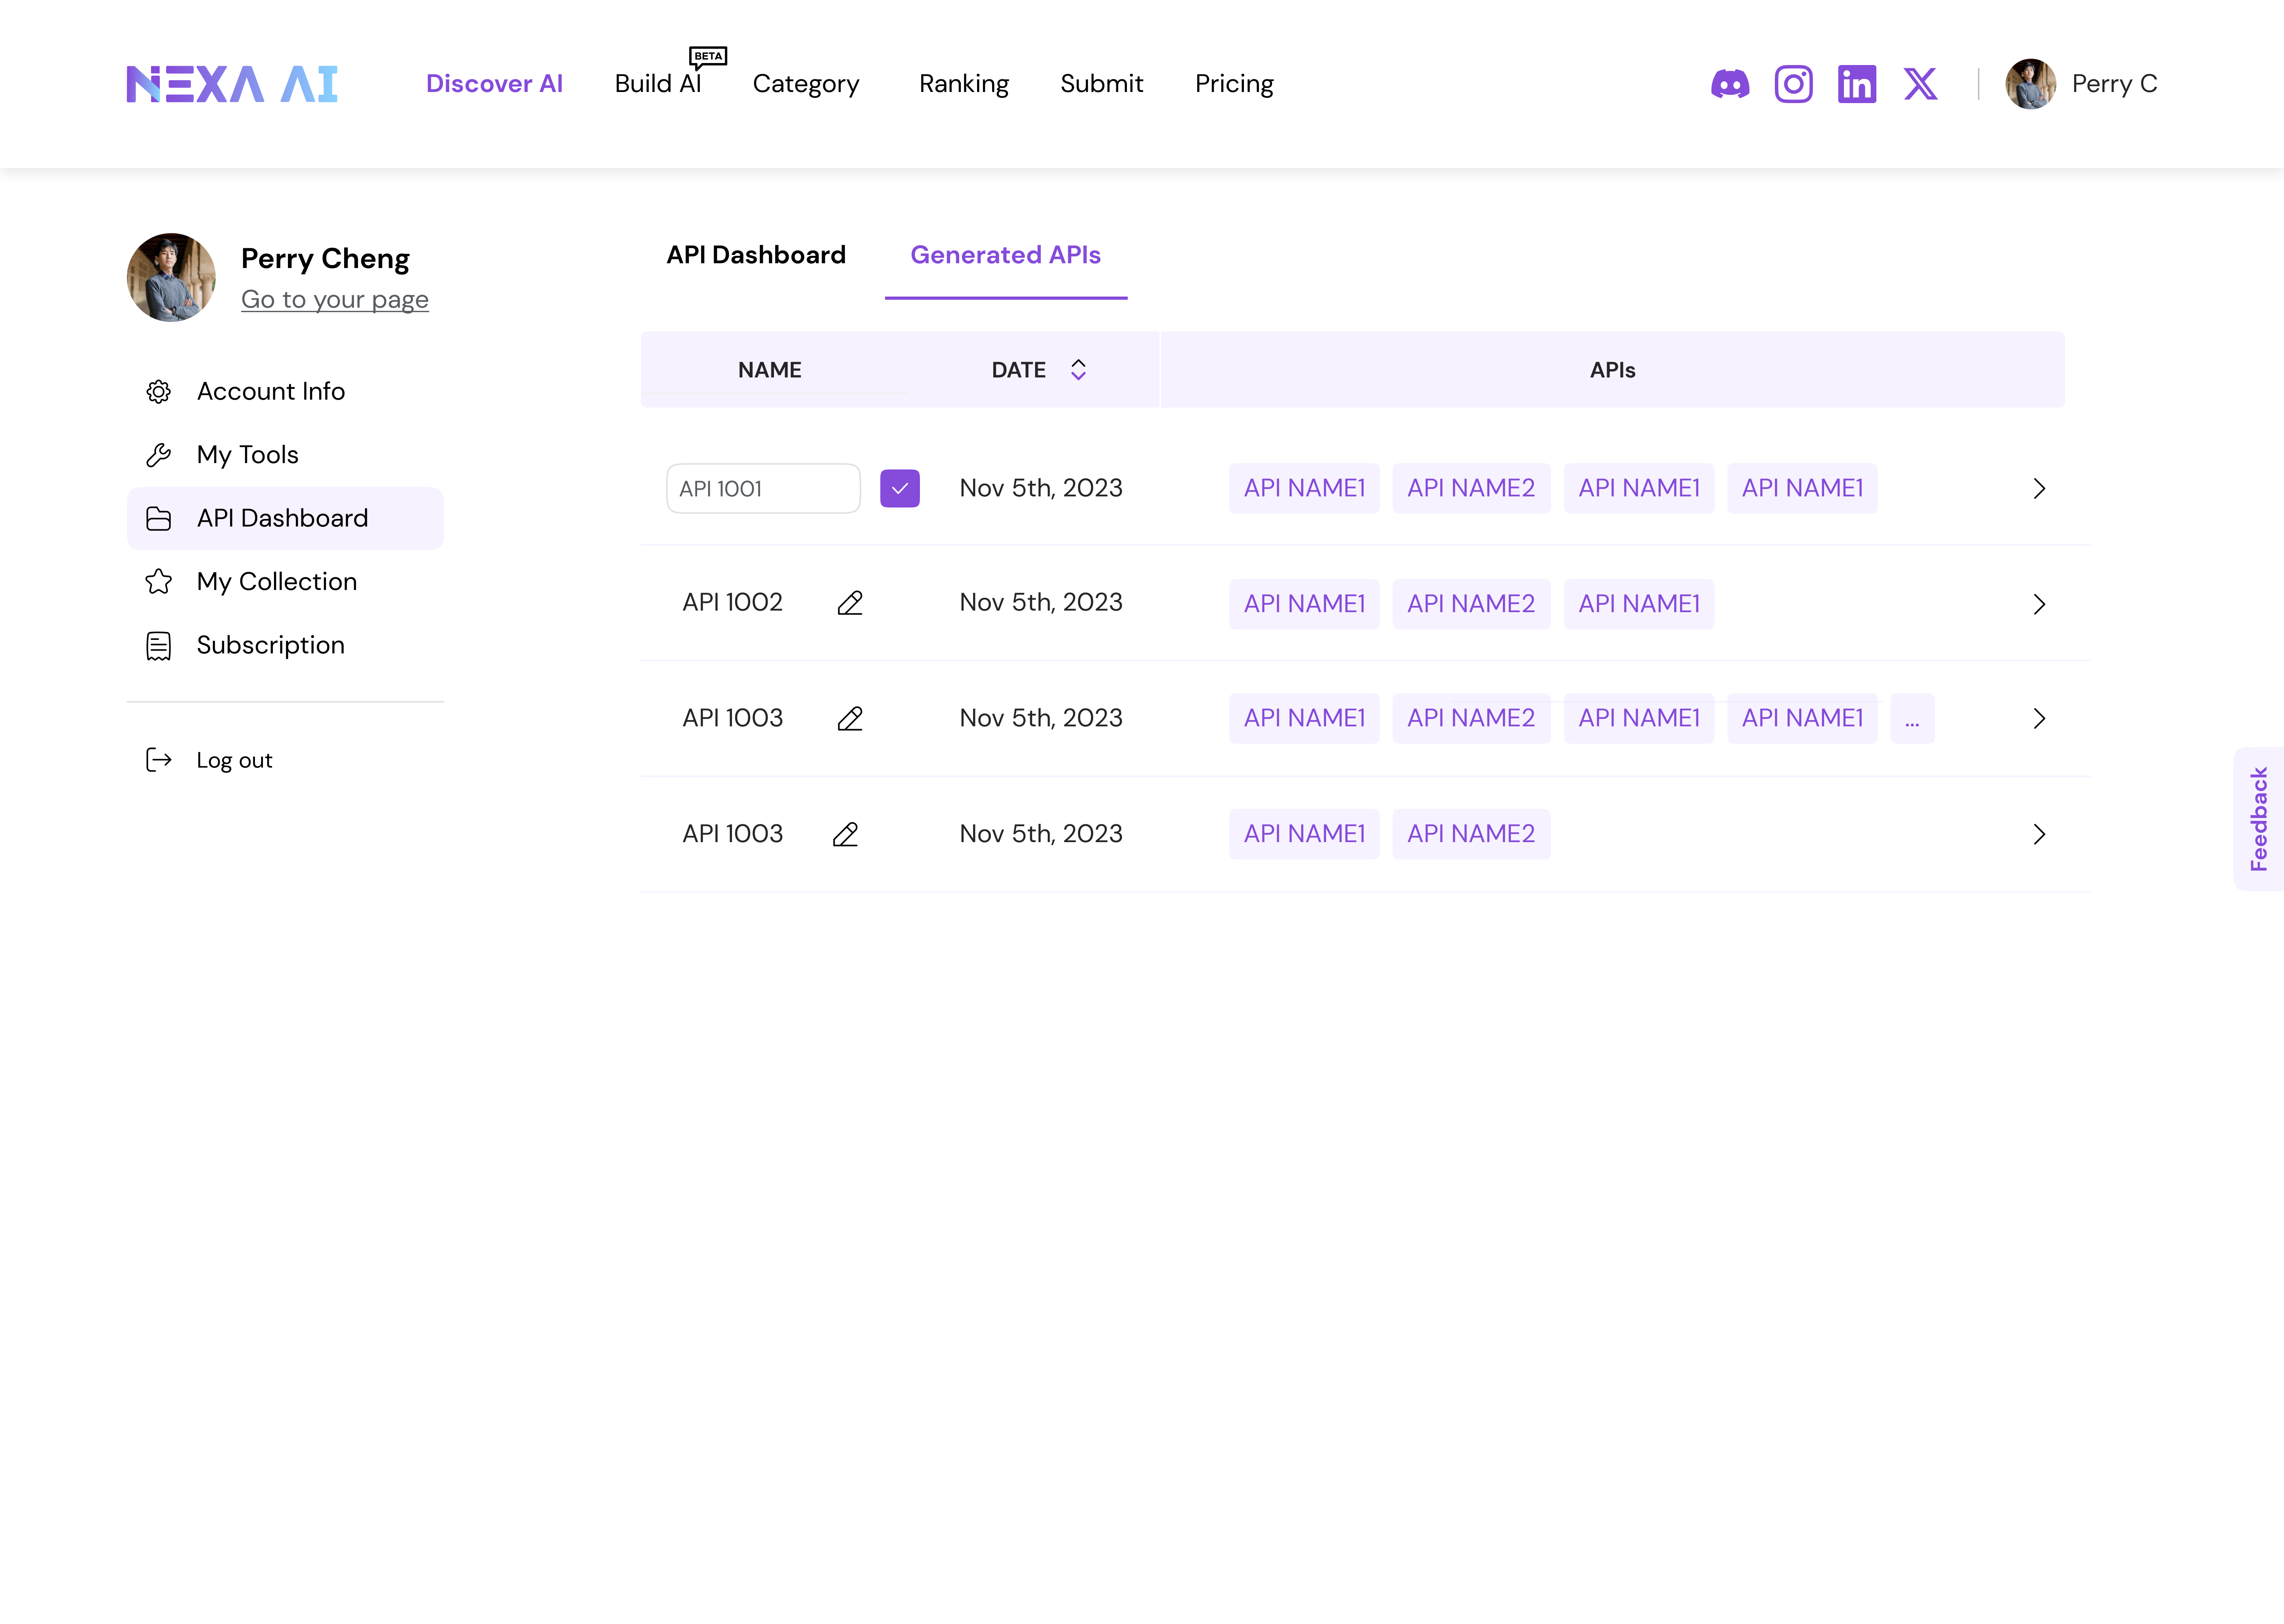Expand the API 1001 row chevron

coord(2039,489)
